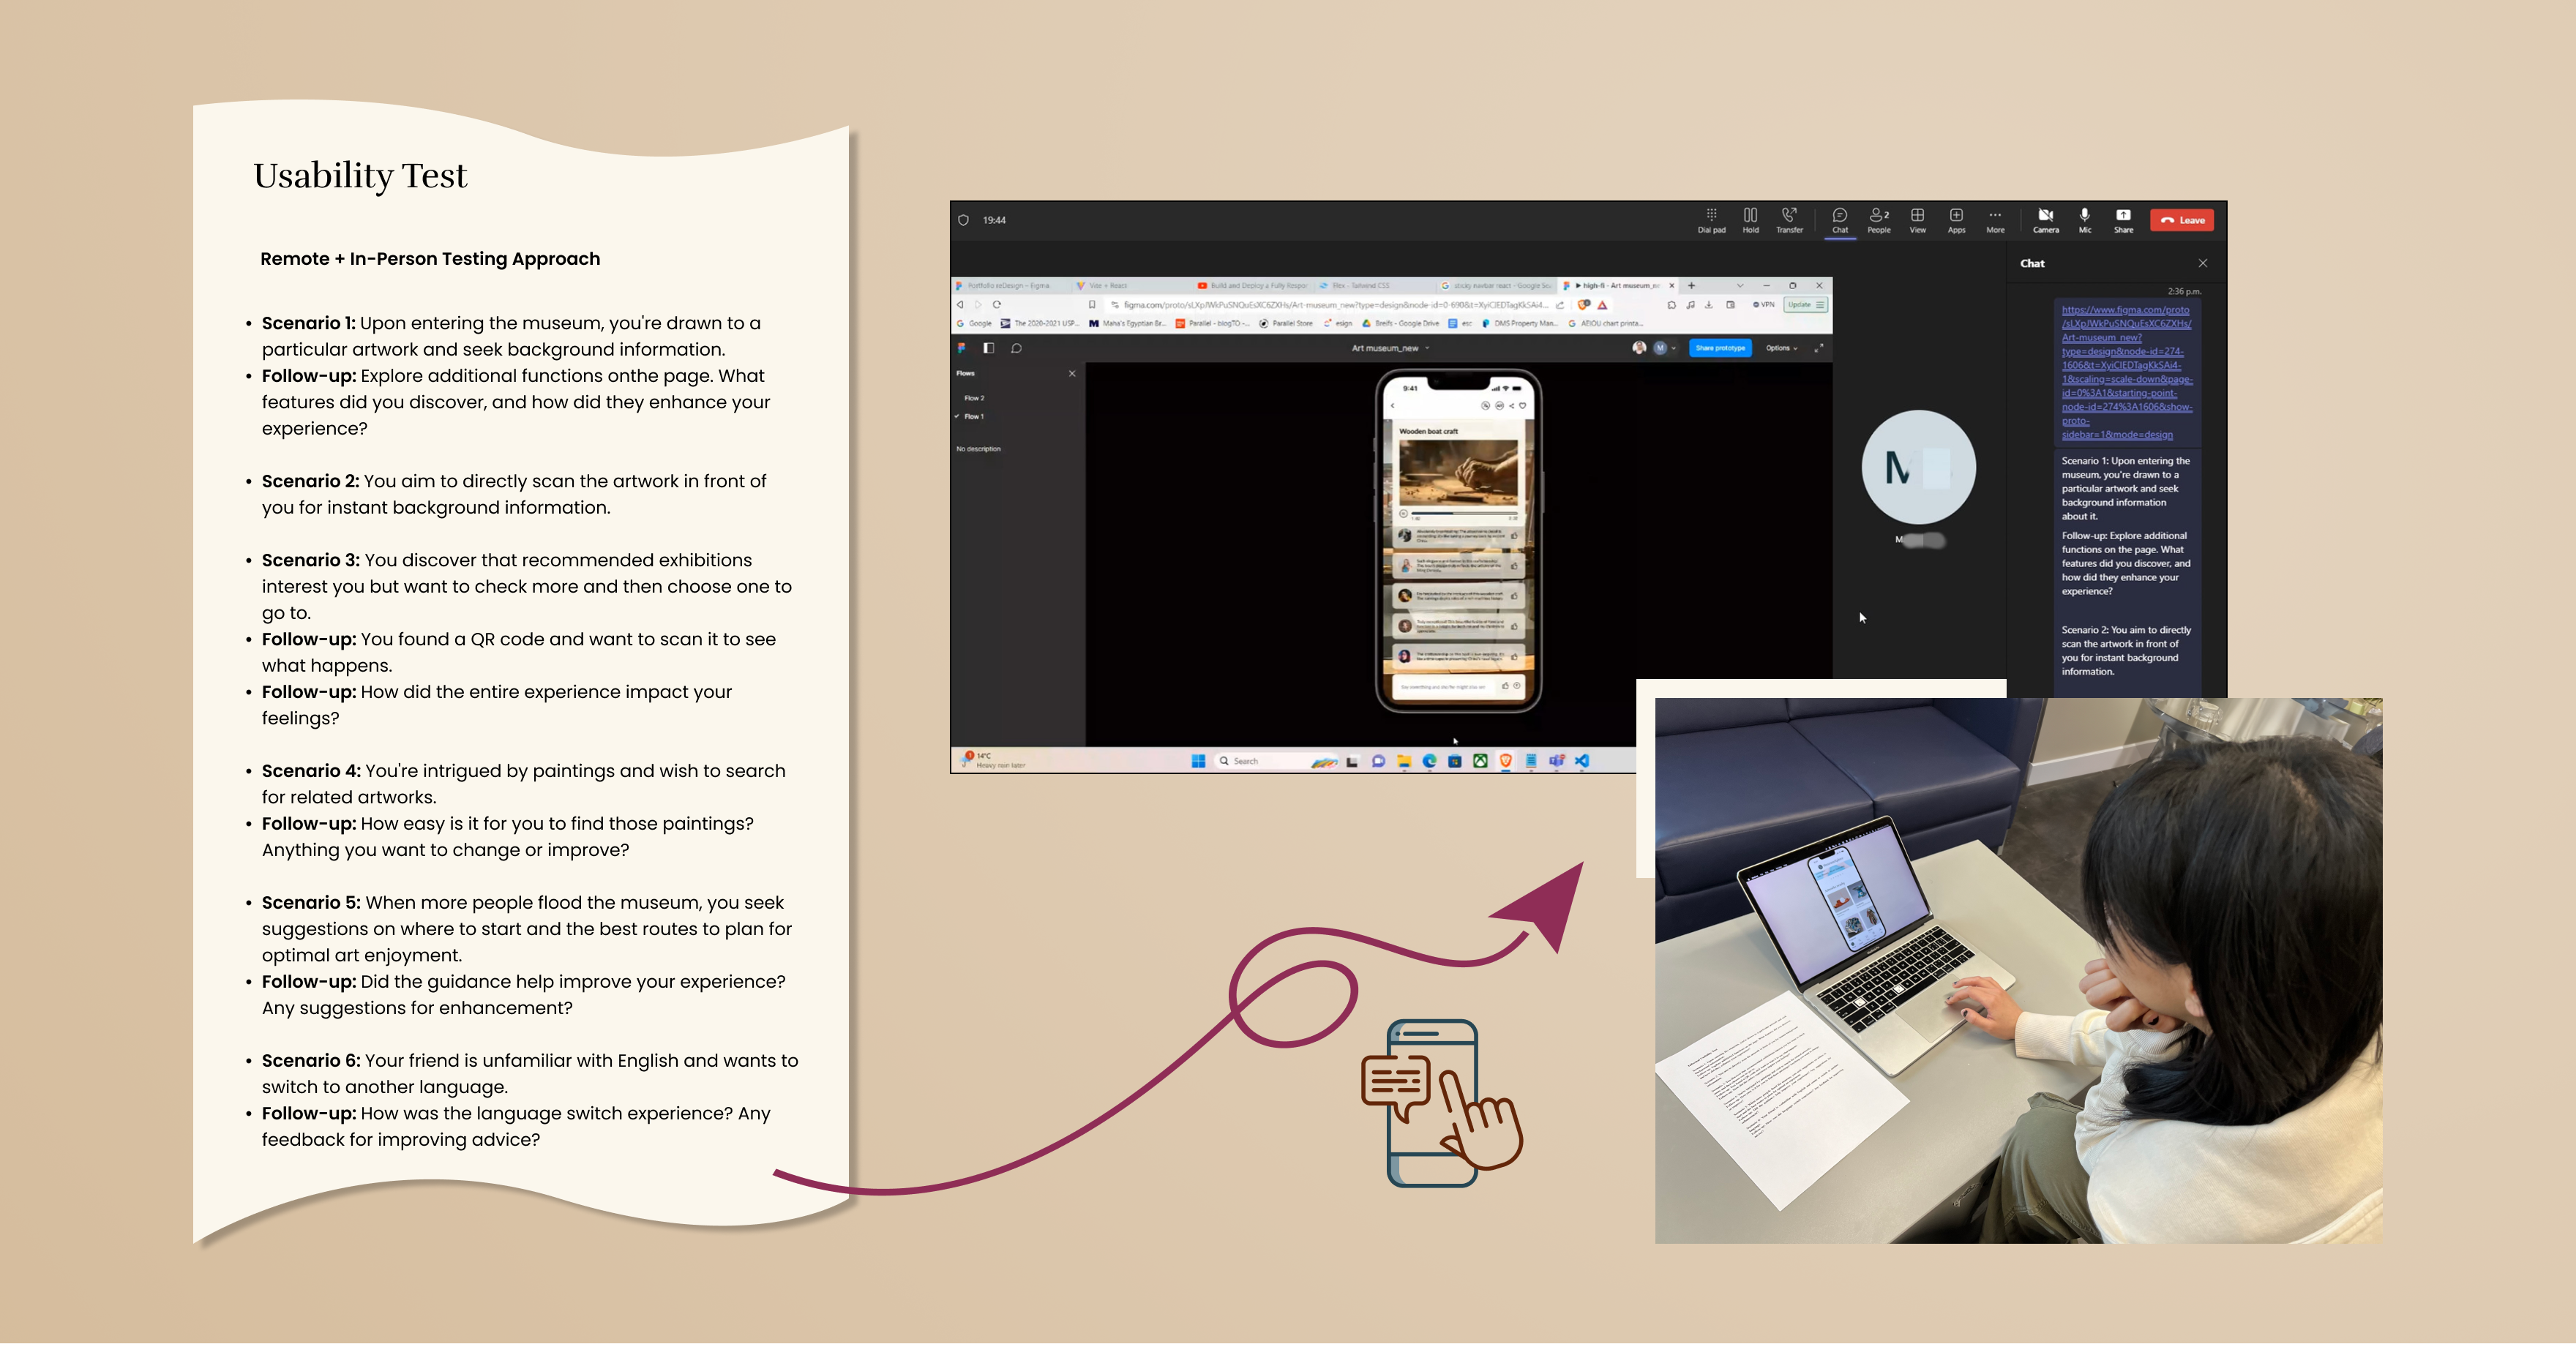Mute the Mic in Teams

(2085, 220)
